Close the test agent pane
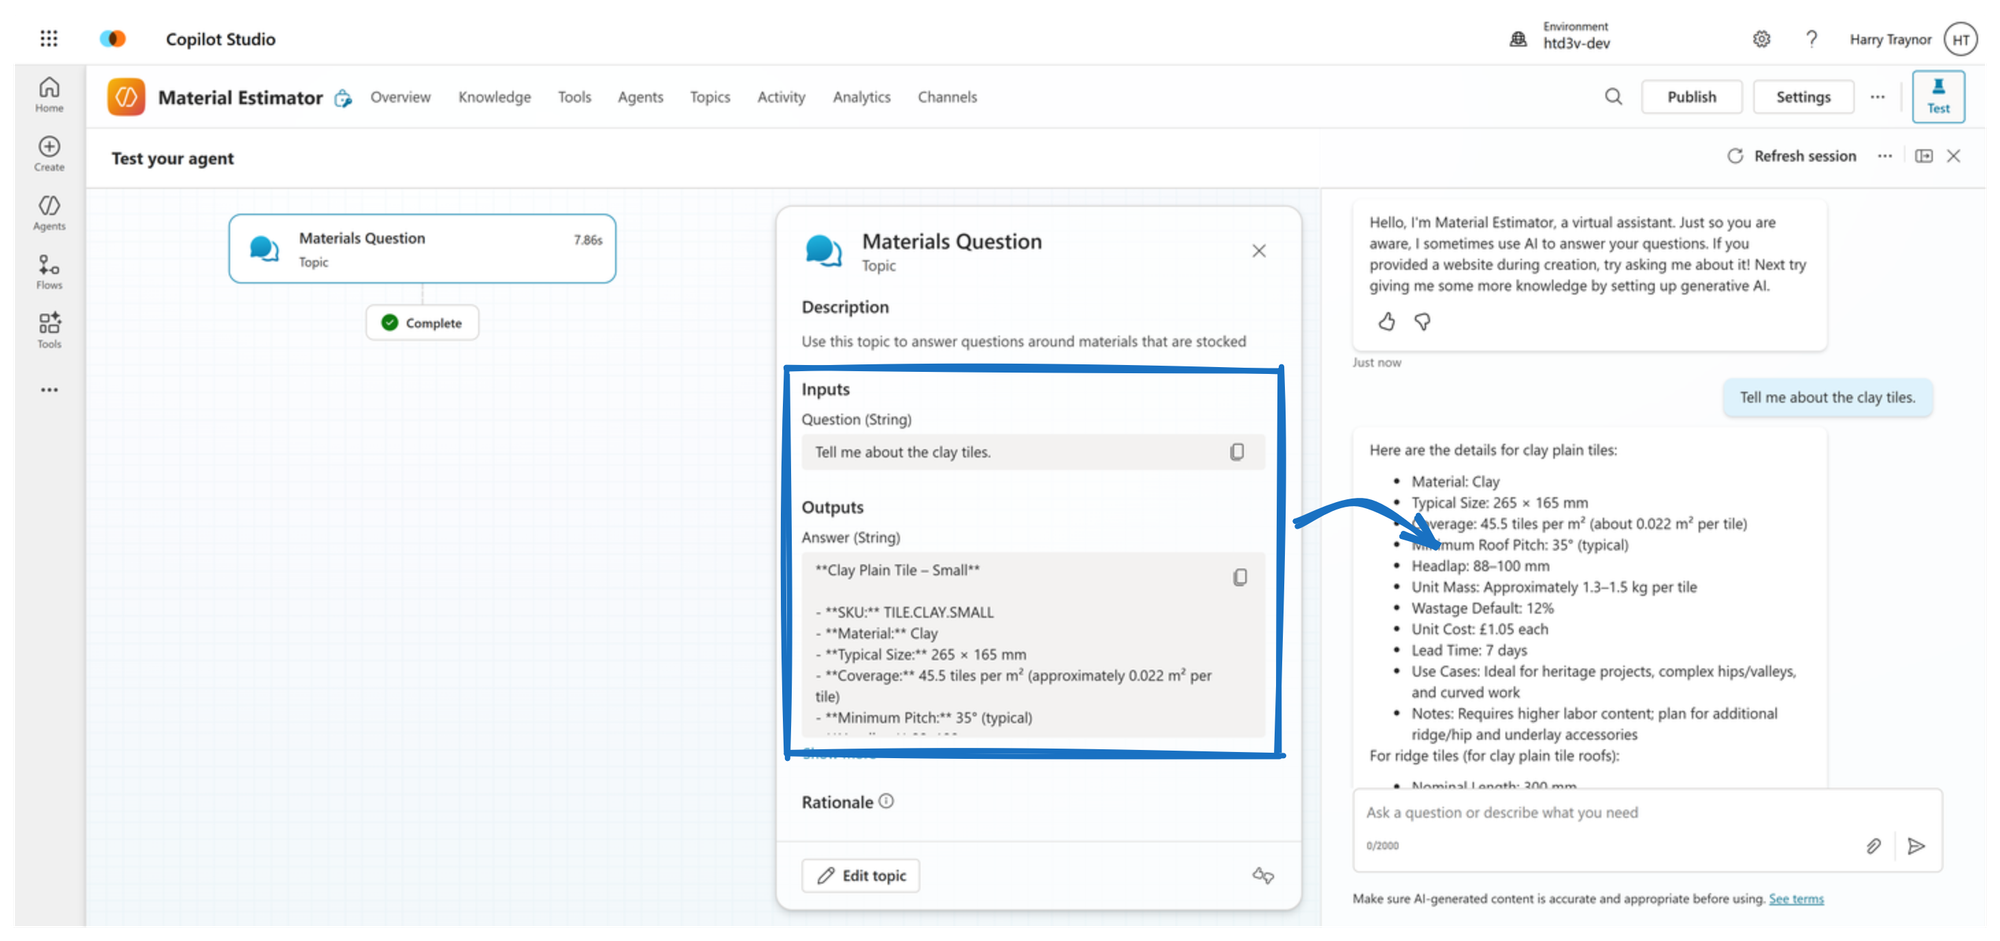Image resolution: width=2000 pixels, height=941 pixels. (1953, 156)
